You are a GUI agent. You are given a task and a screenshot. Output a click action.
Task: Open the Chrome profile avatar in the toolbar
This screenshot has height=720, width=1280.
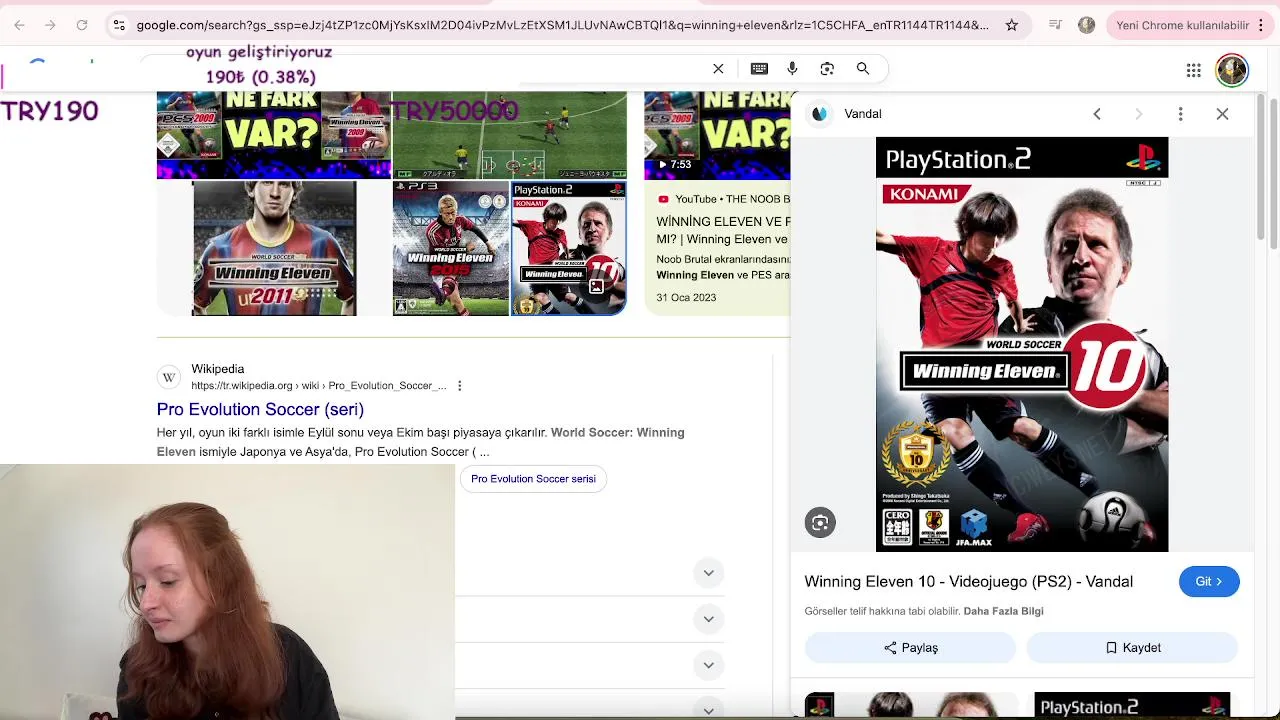click(1087, 25)
